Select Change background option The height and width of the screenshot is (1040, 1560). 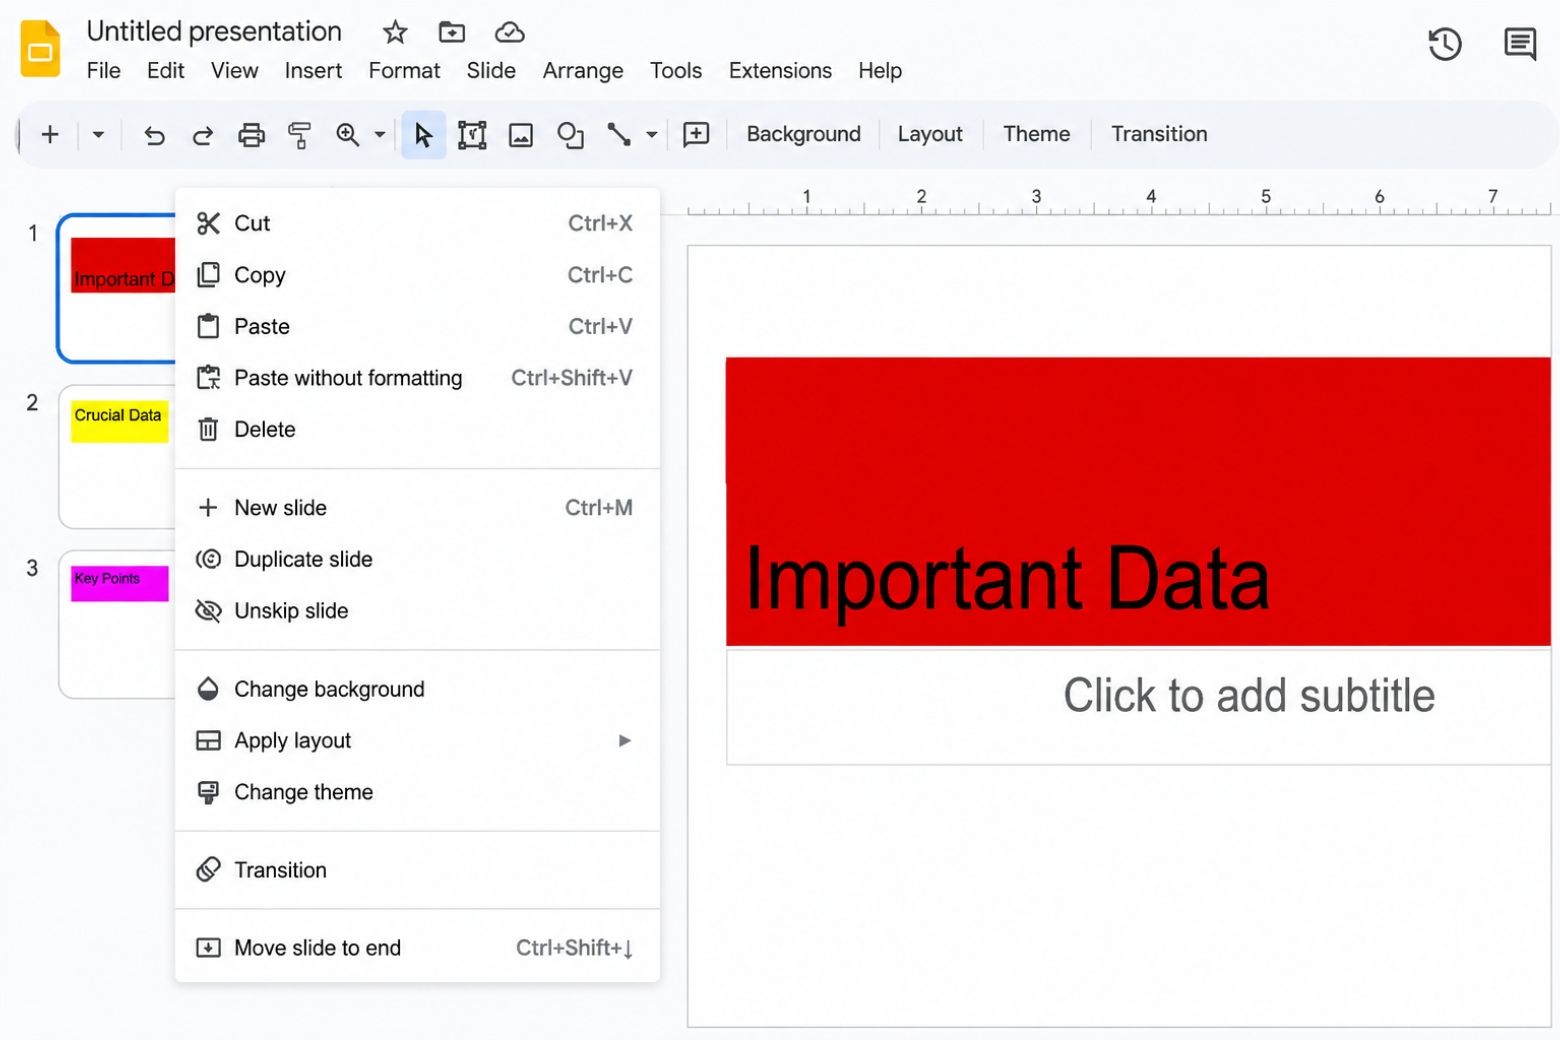point(417,690)
